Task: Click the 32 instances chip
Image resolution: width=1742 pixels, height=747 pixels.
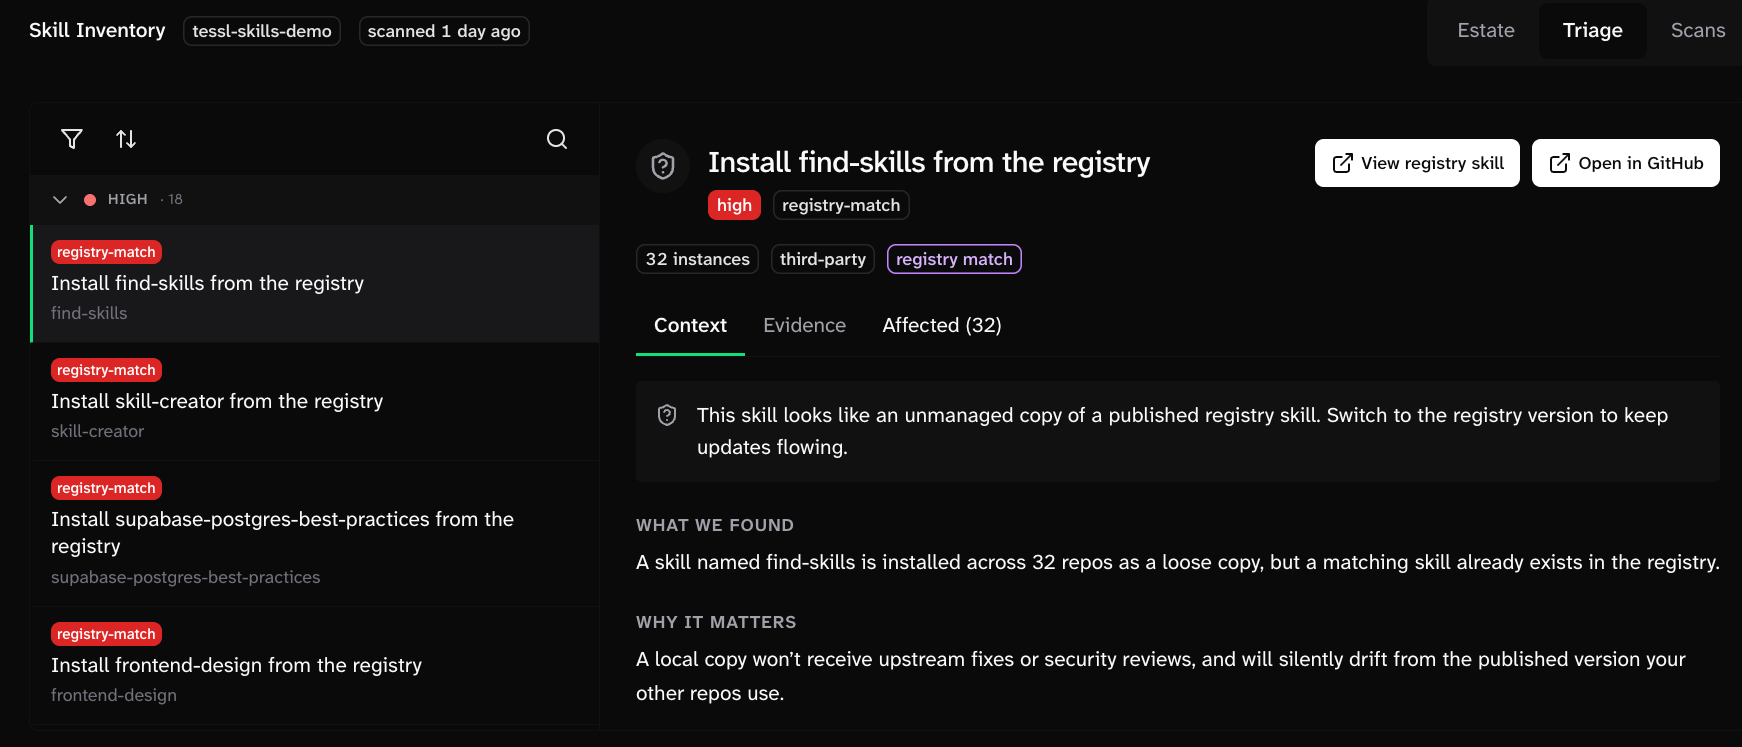Action: pos(697,259)
